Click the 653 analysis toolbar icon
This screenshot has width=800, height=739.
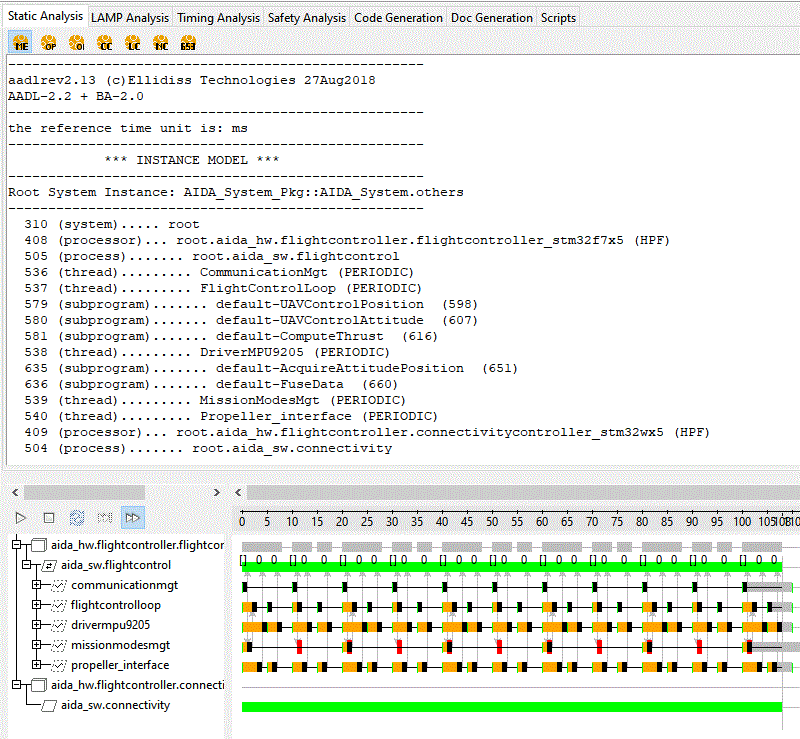[x=188, y=43]
